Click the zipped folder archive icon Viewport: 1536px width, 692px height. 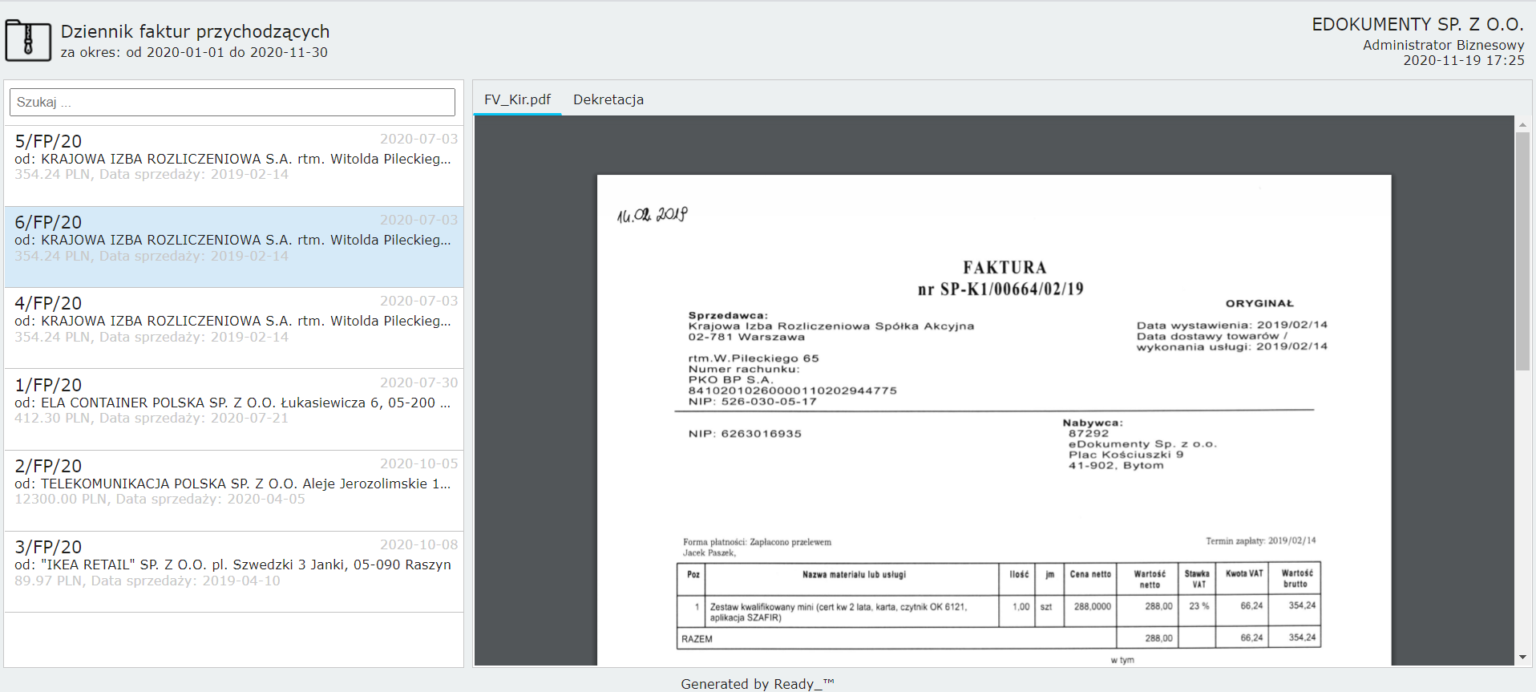[x=29, y=40]
